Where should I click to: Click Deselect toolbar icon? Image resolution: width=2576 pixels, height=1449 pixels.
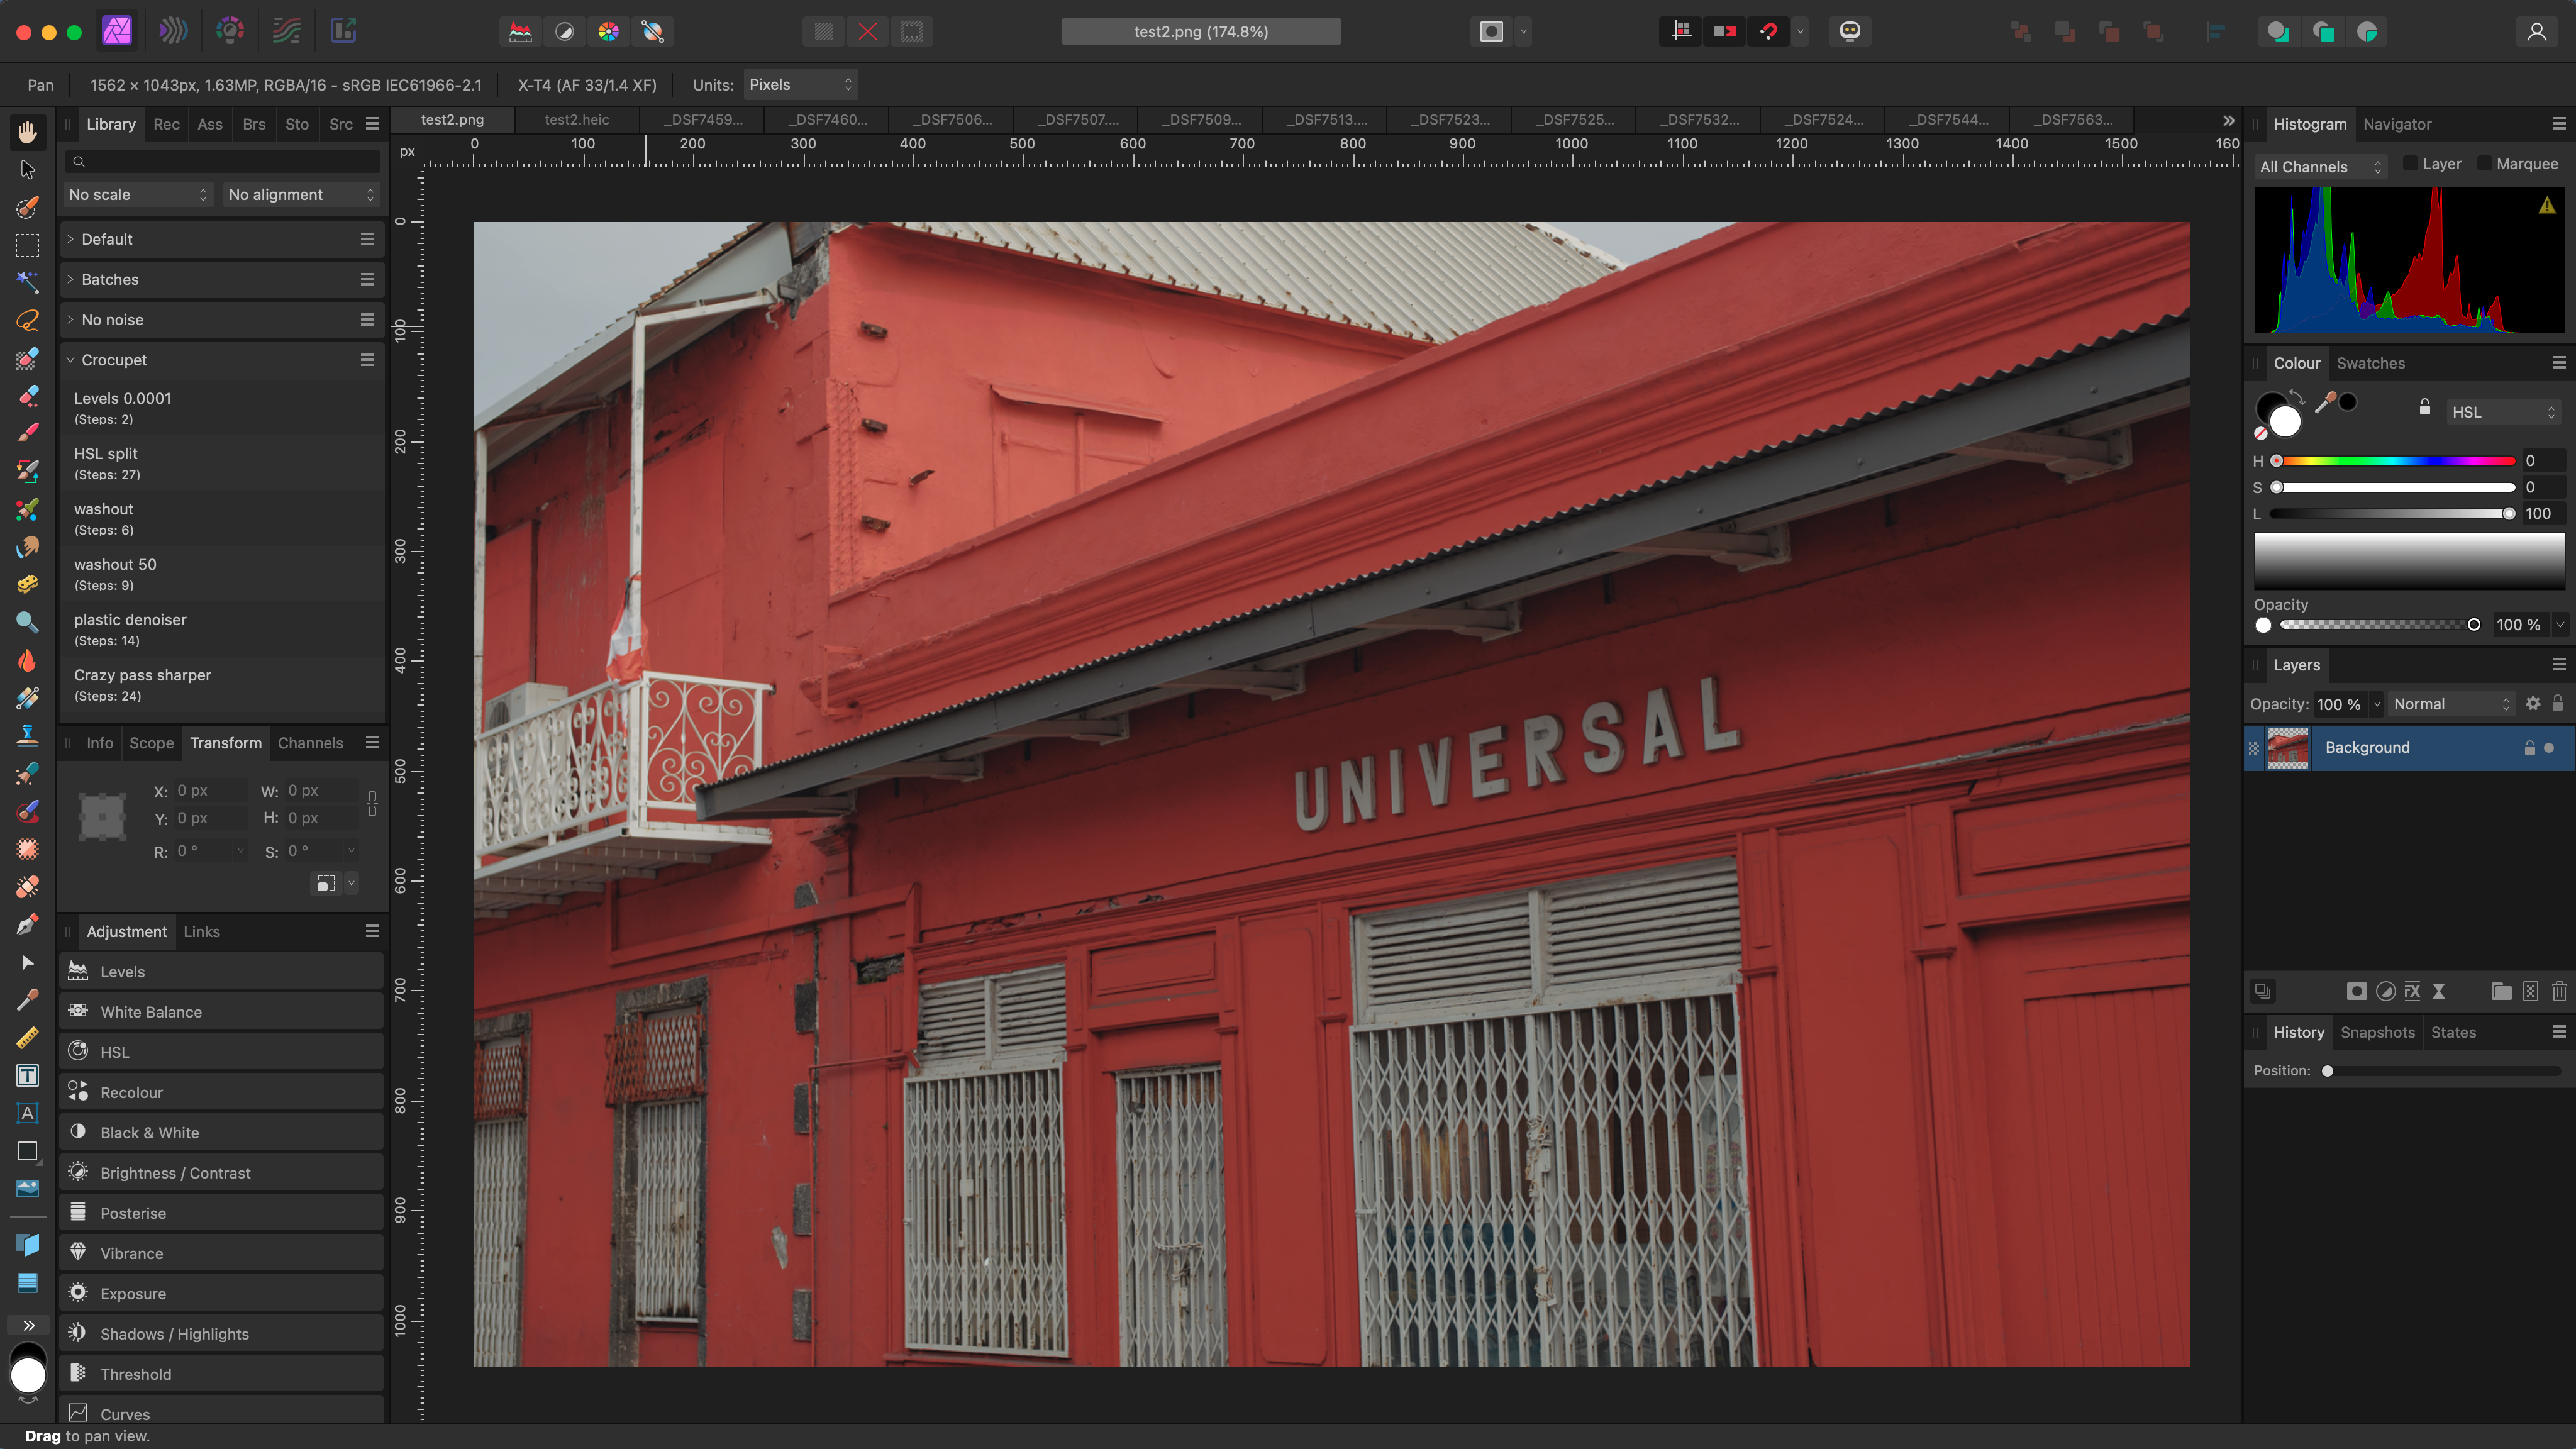click(x=867, y=32)
